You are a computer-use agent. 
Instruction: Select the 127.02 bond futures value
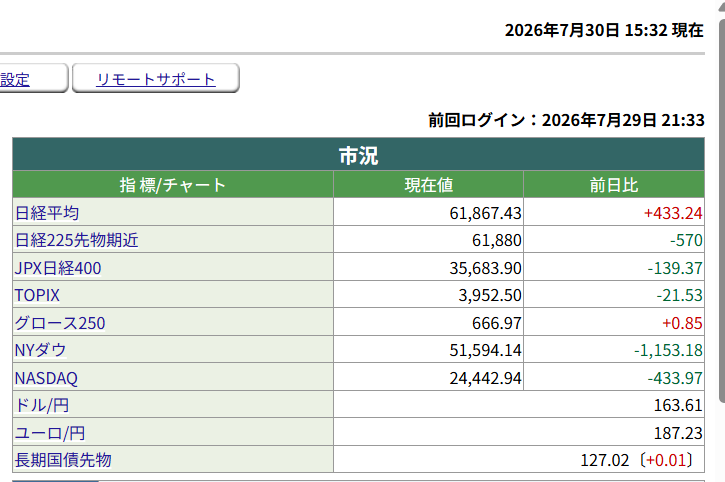[605, 460]
